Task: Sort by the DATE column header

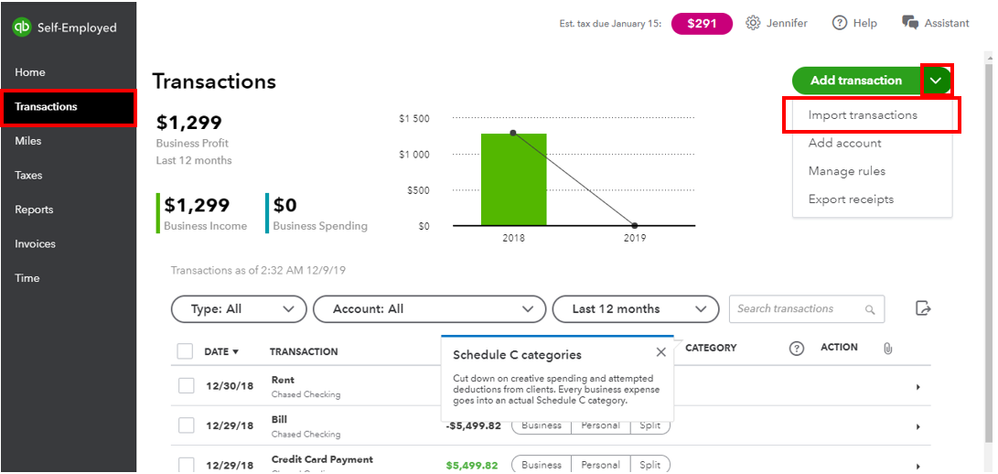Action: tap(221, 351)
